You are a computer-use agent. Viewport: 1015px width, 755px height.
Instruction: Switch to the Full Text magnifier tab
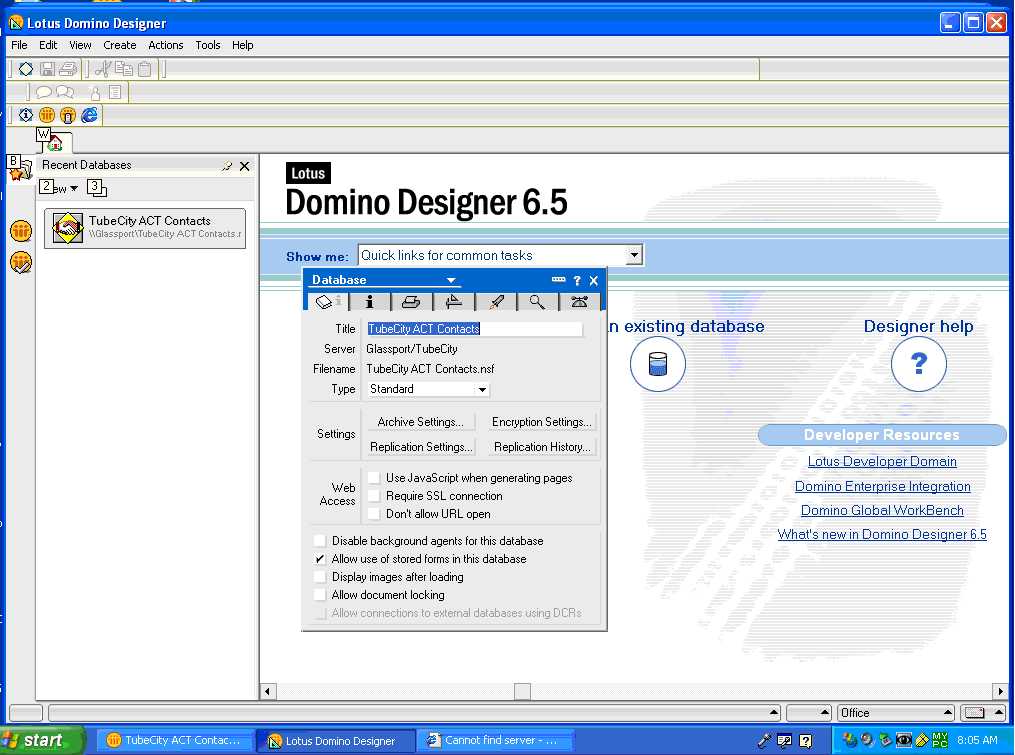[x=537, y=302]
